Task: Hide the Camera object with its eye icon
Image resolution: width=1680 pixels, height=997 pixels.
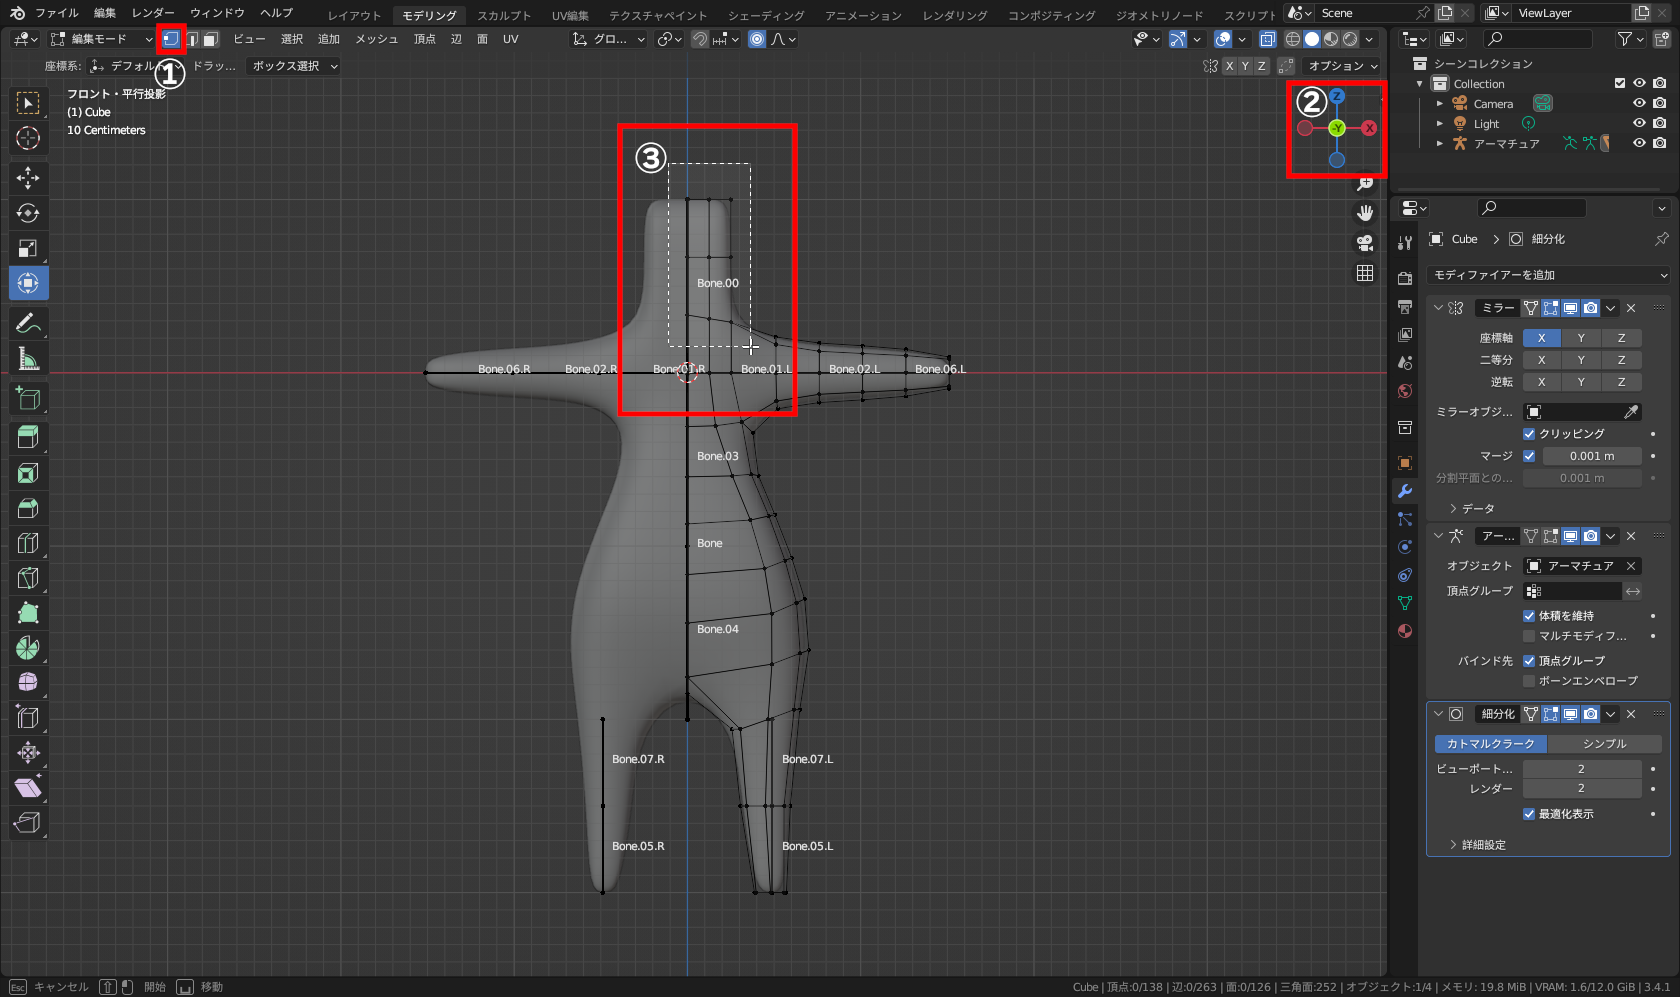Action: [1639, 103]
